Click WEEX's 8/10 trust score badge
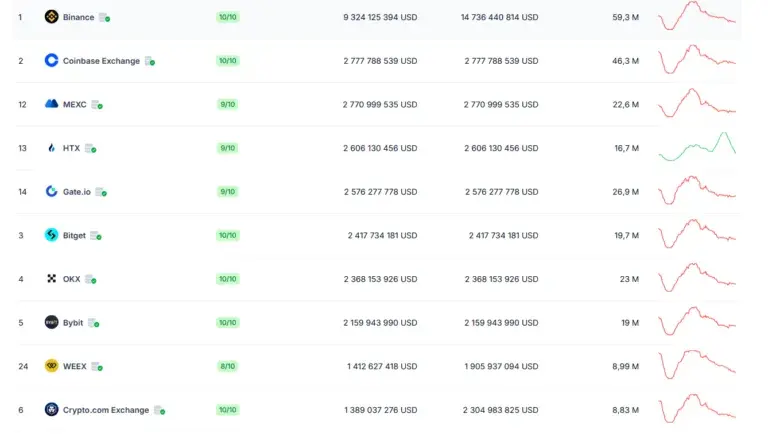The width and height of the screenshot is (768, 437). (x=228, y=366)
